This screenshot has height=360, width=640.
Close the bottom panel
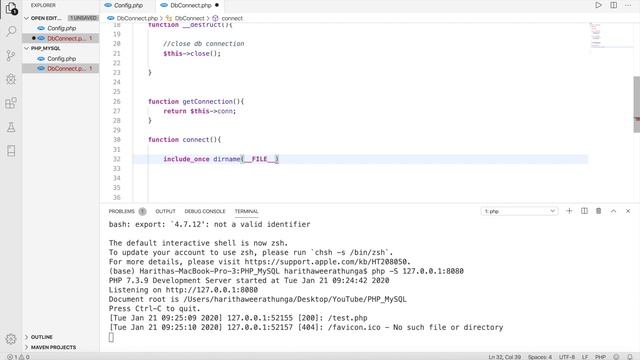point(628,211)
